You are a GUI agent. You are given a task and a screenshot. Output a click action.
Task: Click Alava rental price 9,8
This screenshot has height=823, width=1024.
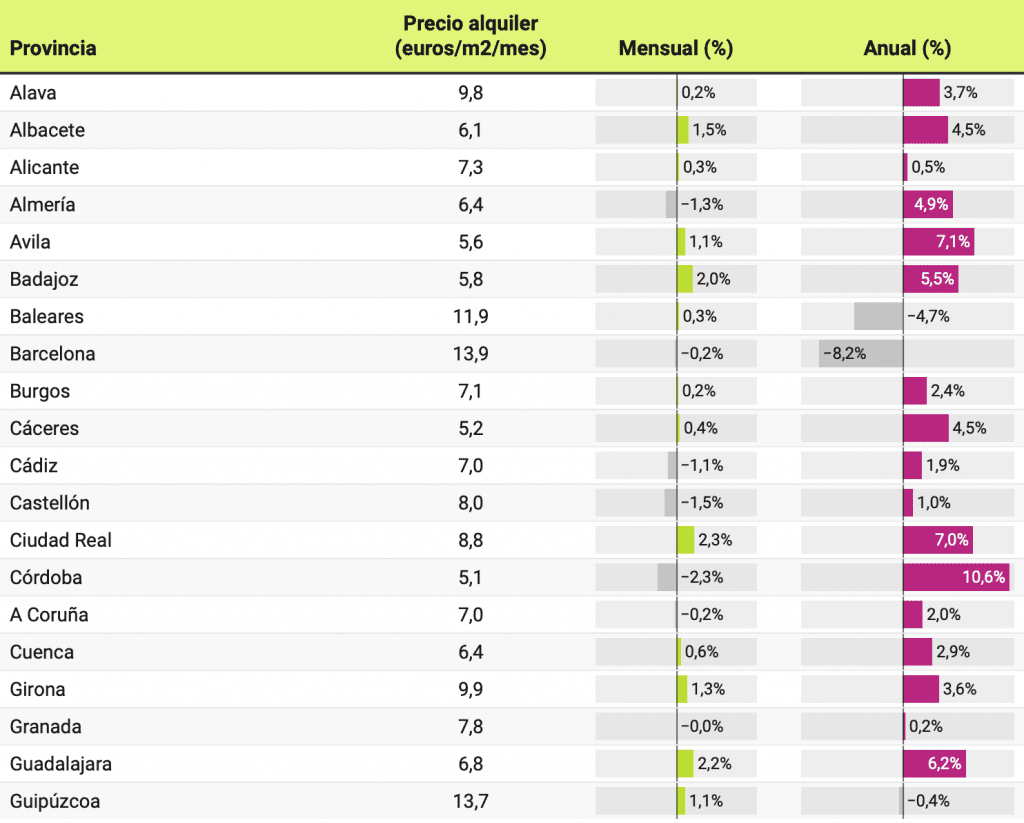(x=470, y=93)
